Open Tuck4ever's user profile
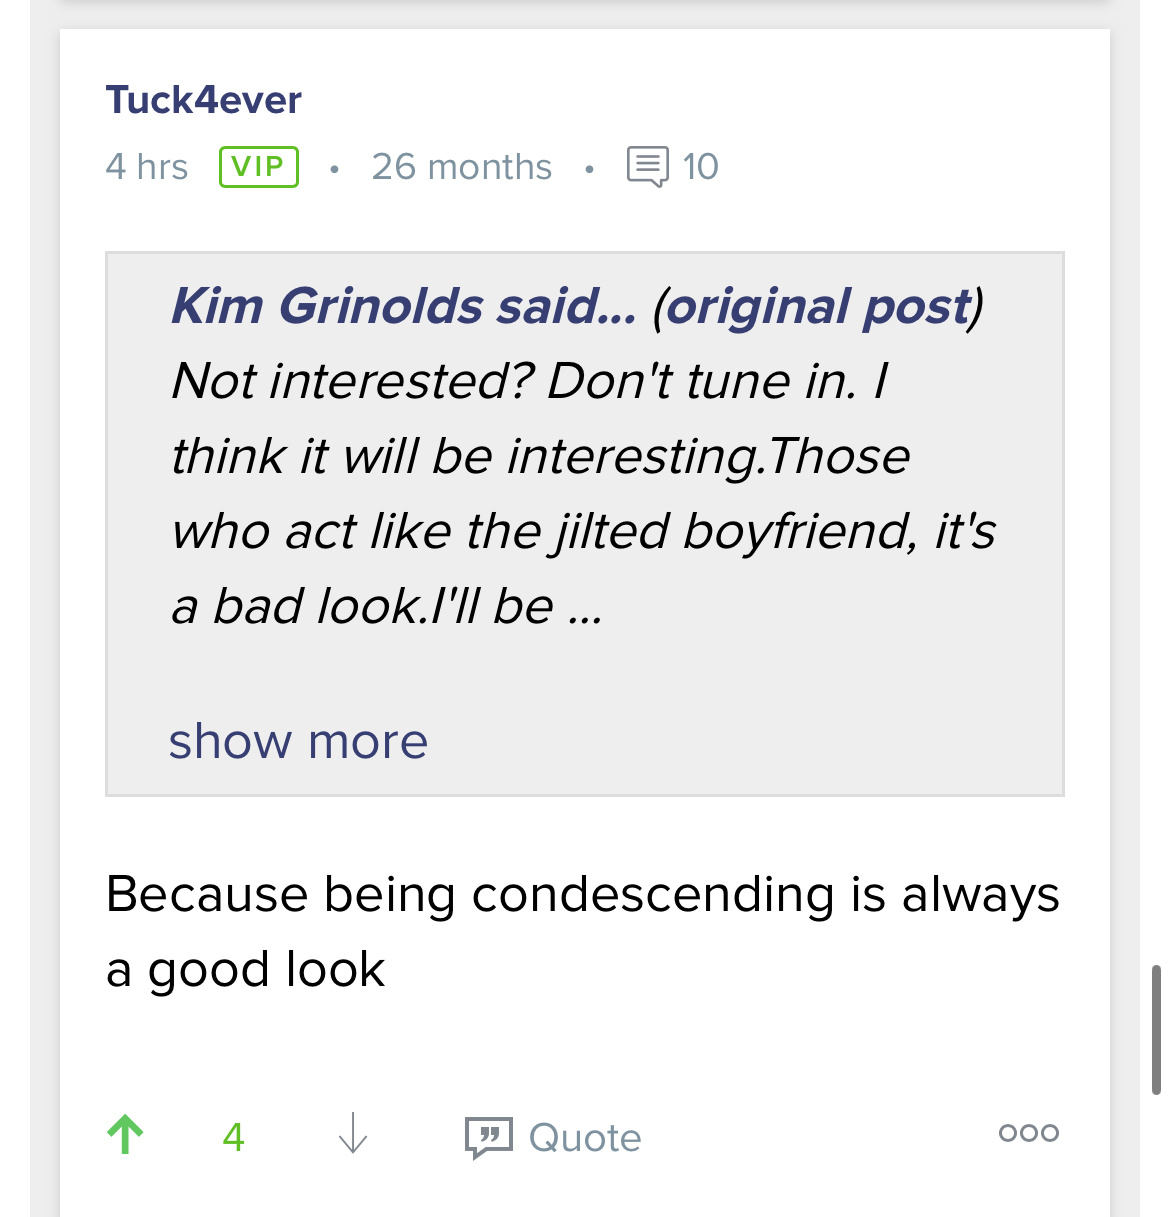Screen dimensions: 1170x1217 (x=203, y=100)
